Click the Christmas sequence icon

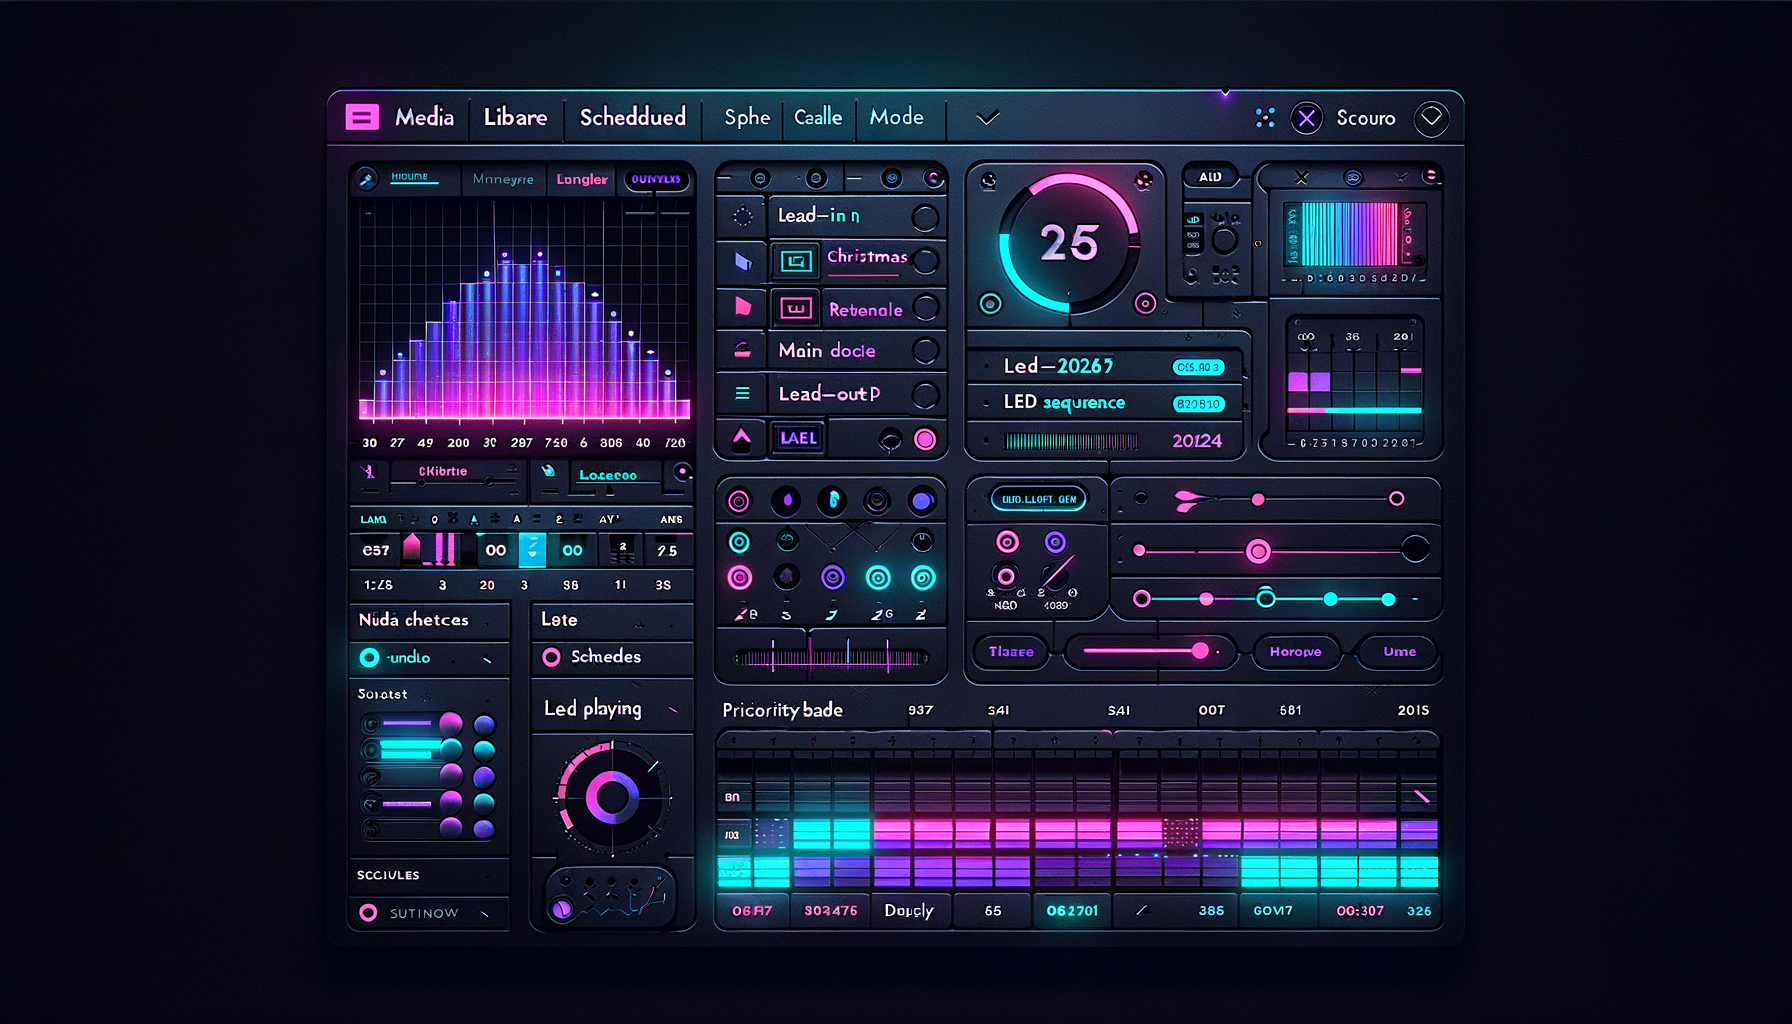pos(795,260)
